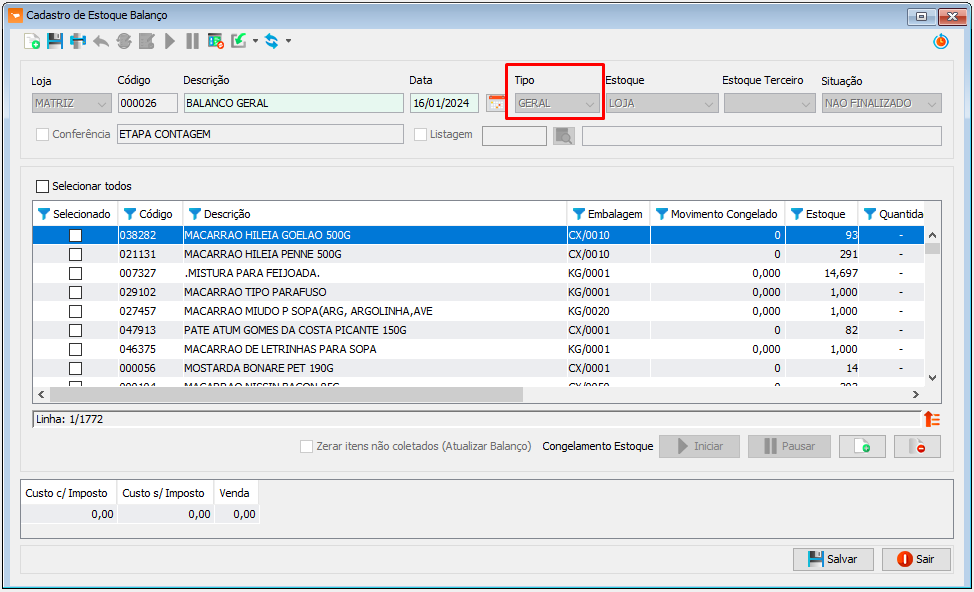Viewport: 974px width, 592px height.
Task: Click the Embalagem column header filter
Action: pyautogui.click(x=578, y=214)
